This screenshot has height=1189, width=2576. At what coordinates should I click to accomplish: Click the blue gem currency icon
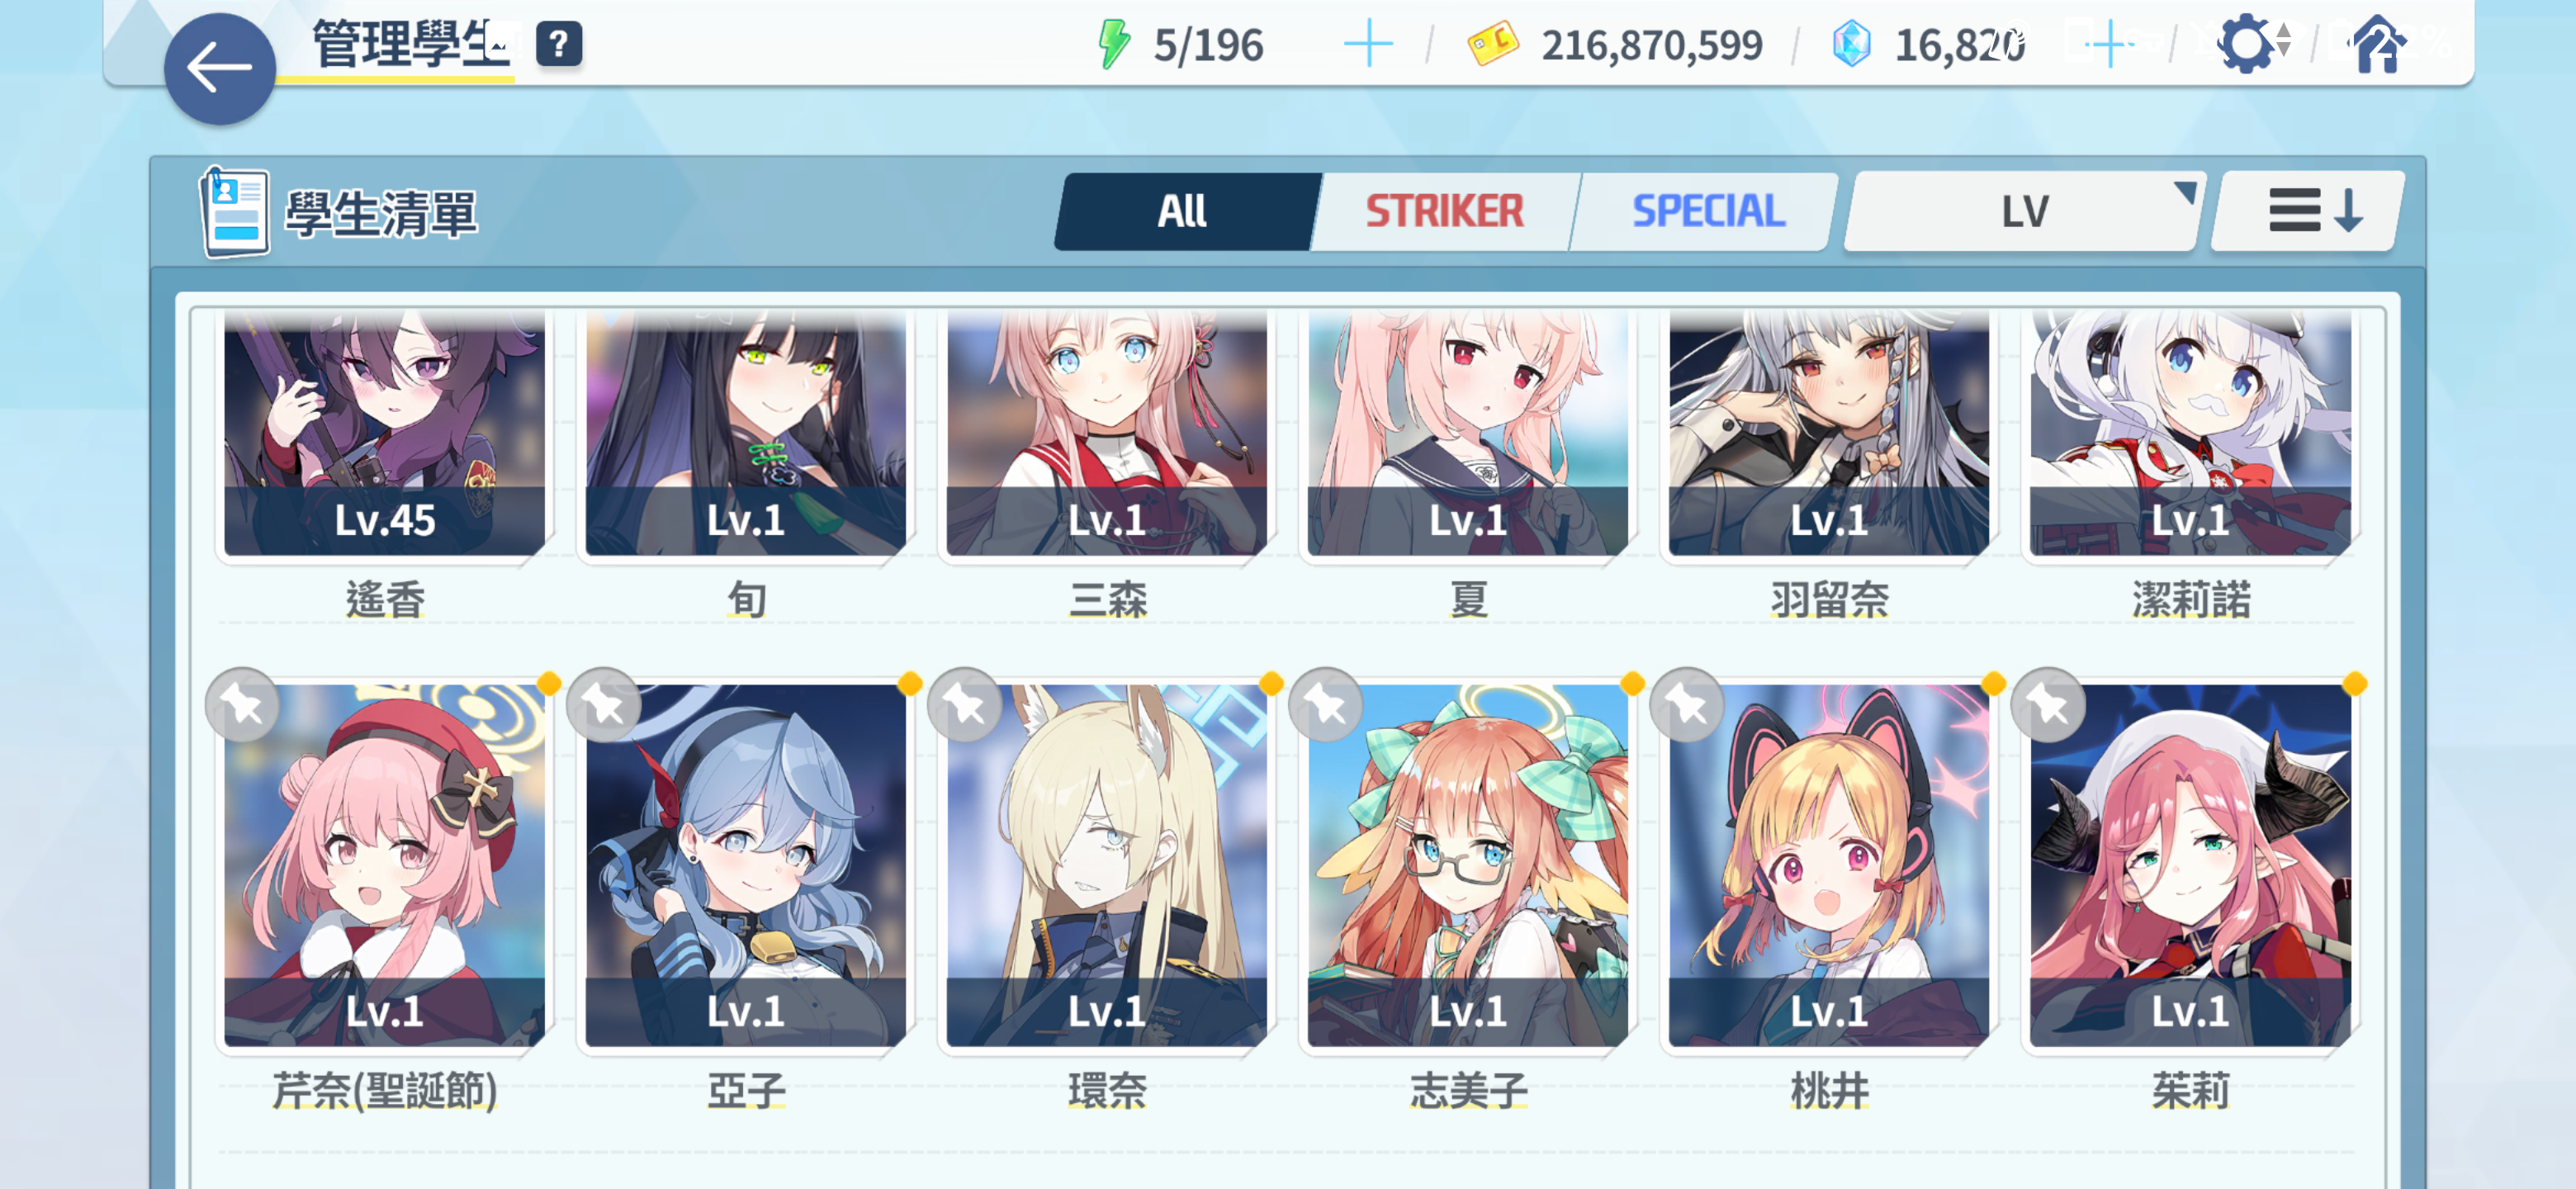[x=1851, y=45]
